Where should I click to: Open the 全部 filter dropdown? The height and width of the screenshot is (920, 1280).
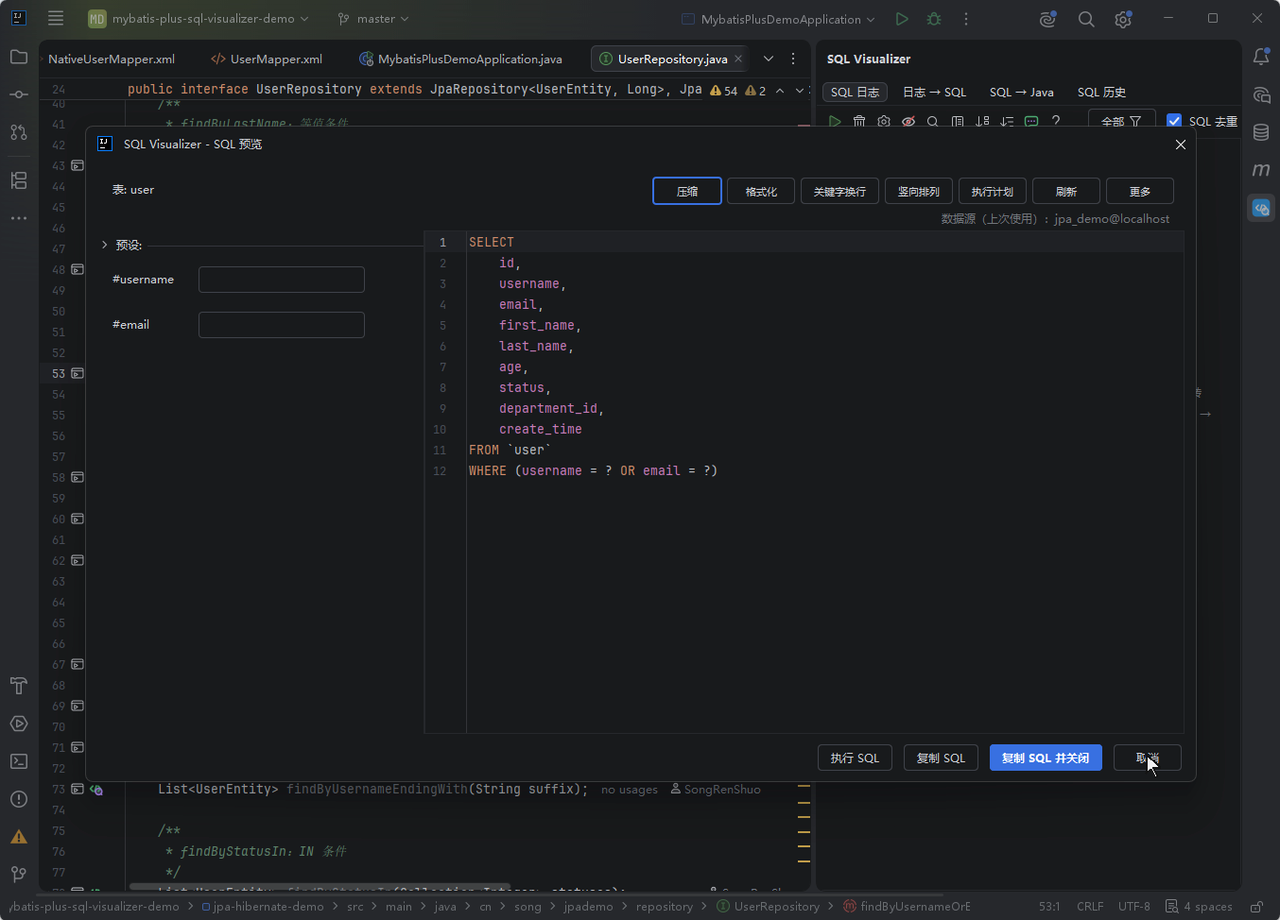[x=1121, y=121]
